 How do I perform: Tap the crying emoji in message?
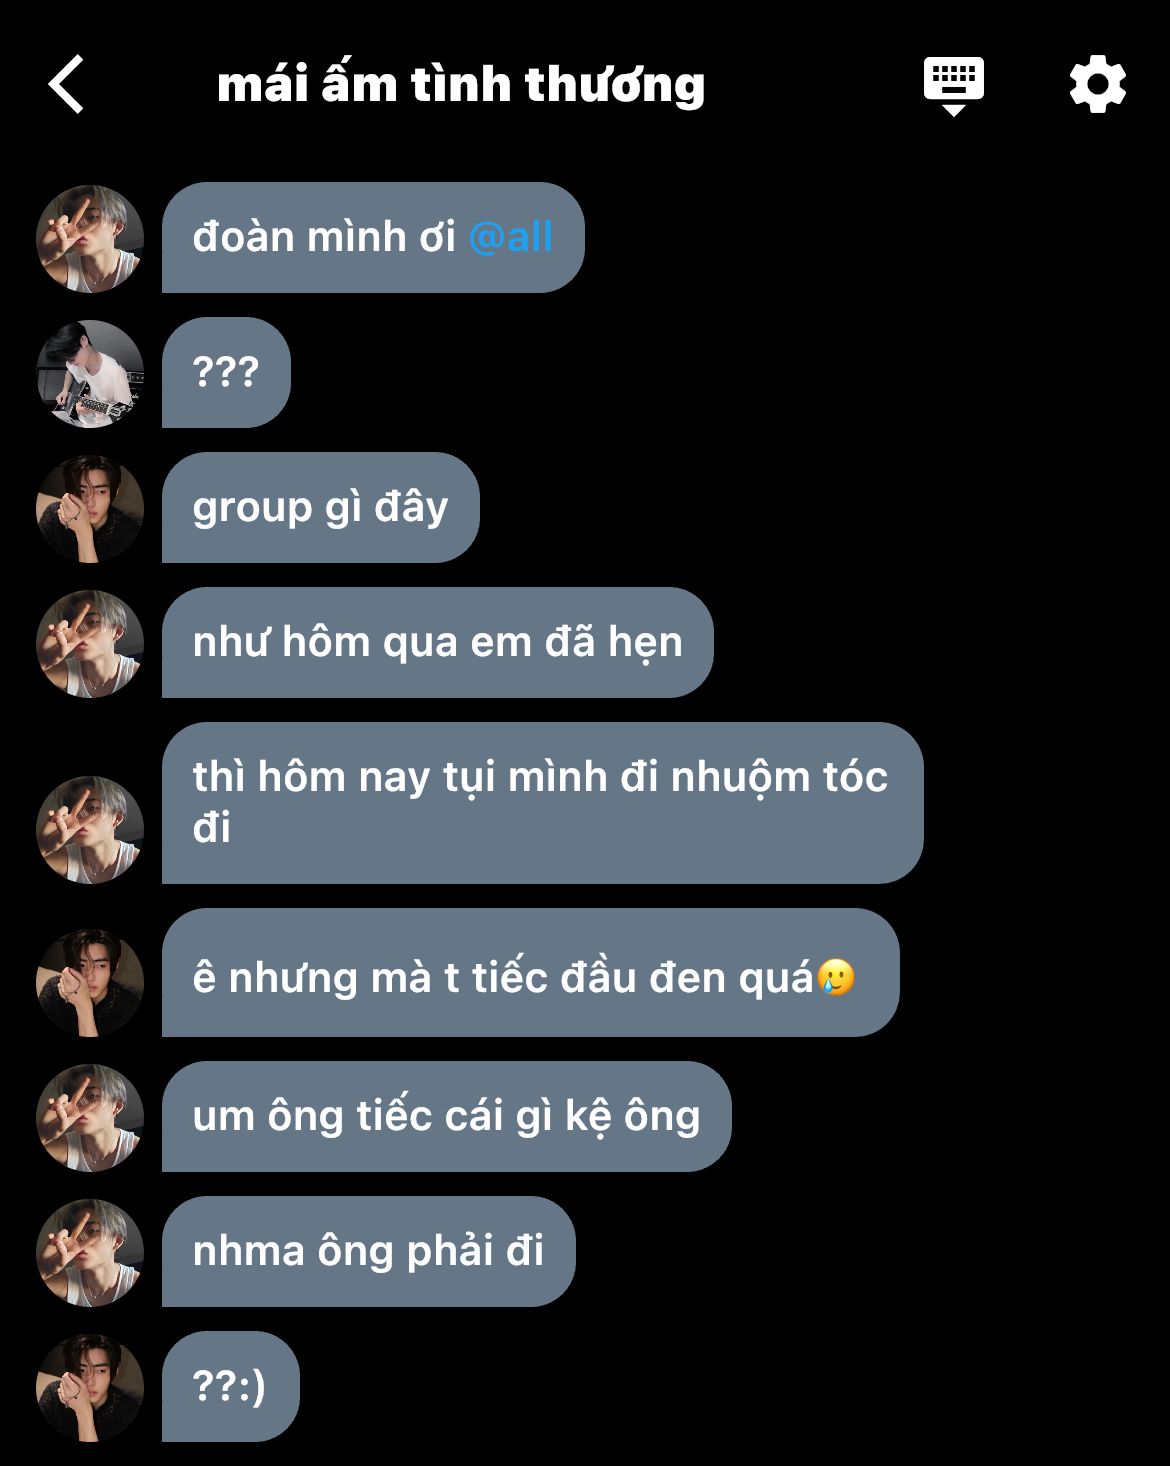836,976
